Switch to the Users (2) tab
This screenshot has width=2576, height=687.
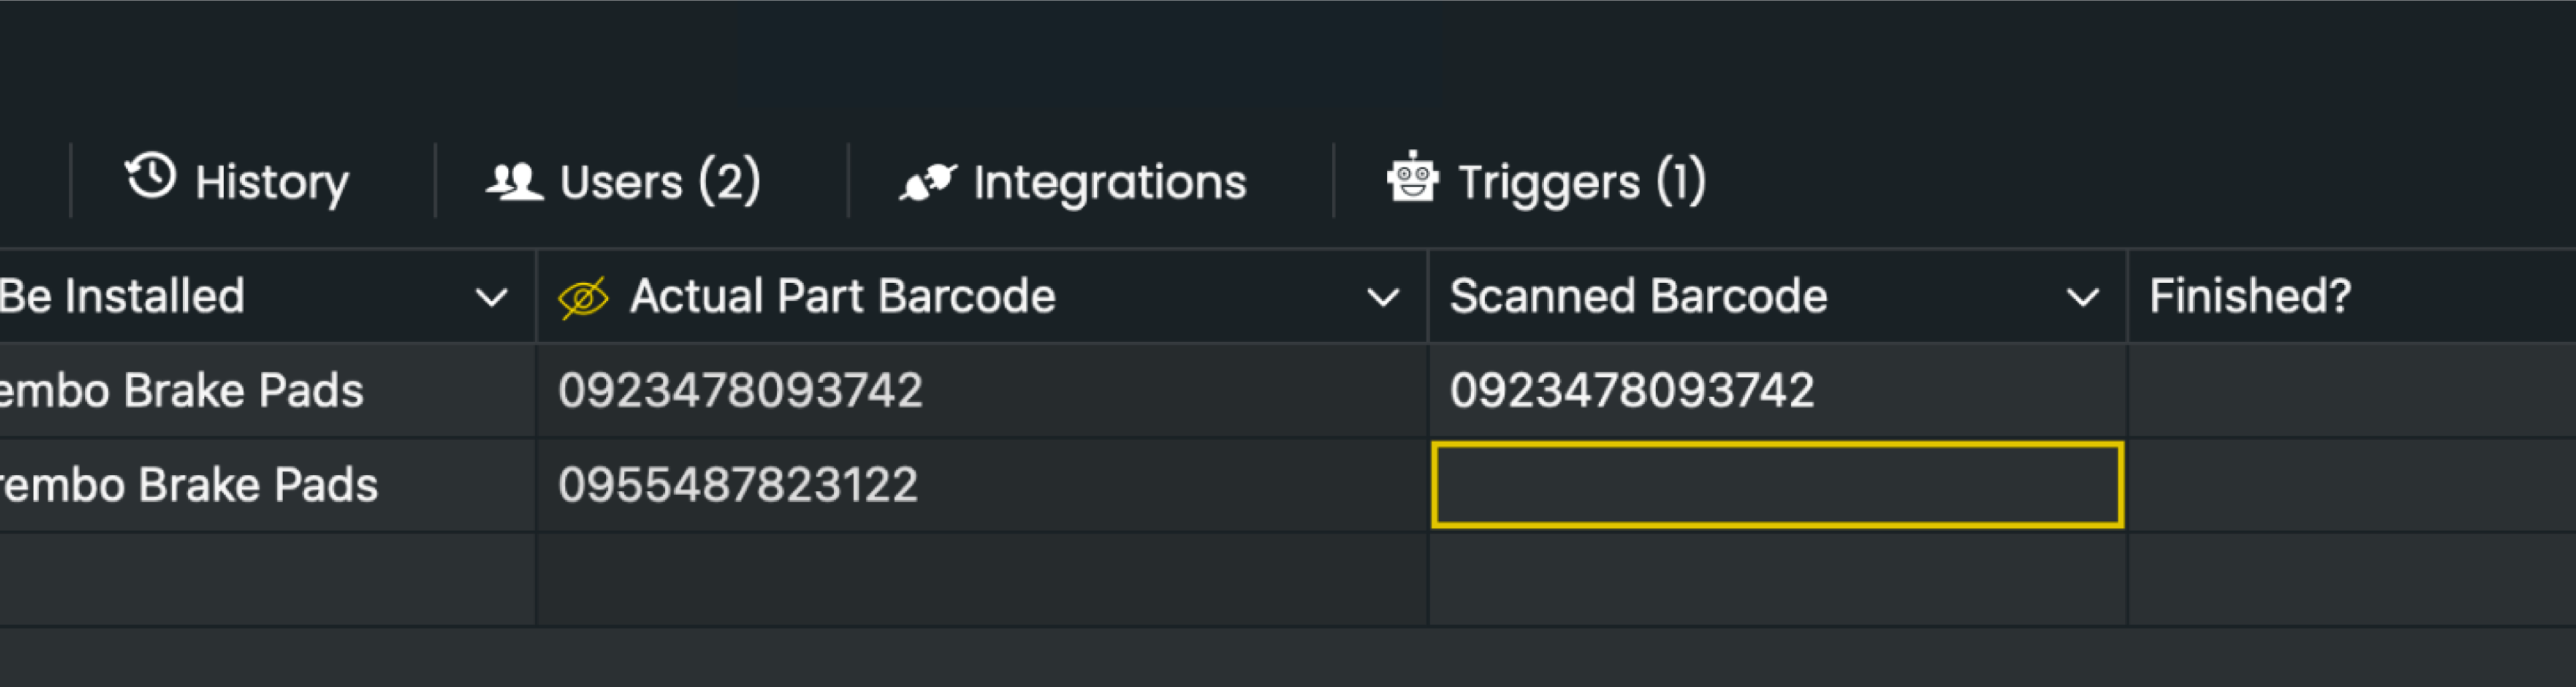click(660, 182)
